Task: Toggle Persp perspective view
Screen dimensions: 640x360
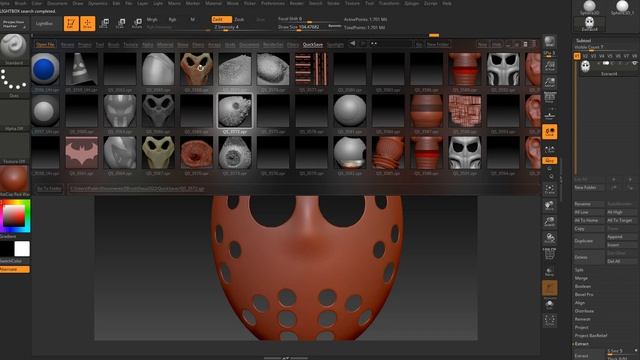Action: 550,98
